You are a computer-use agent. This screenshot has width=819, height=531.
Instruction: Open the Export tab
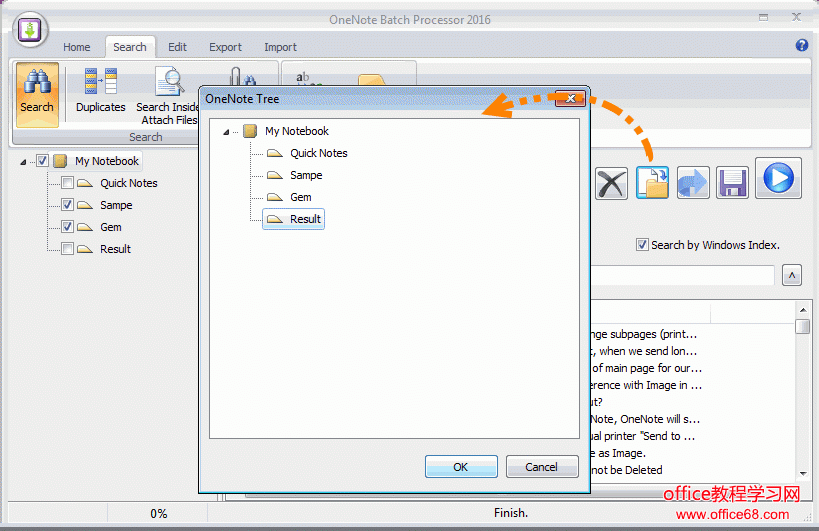[225, 47]
